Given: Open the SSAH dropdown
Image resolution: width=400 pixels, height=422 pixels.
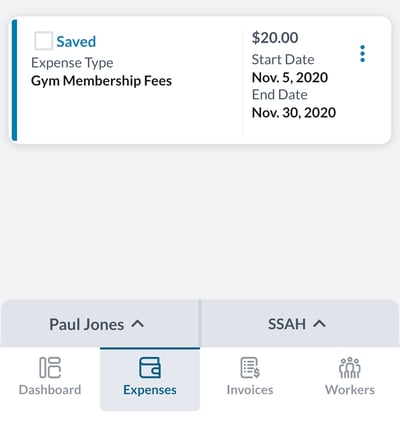Looking at the screenshot, I should pos(300,324).
